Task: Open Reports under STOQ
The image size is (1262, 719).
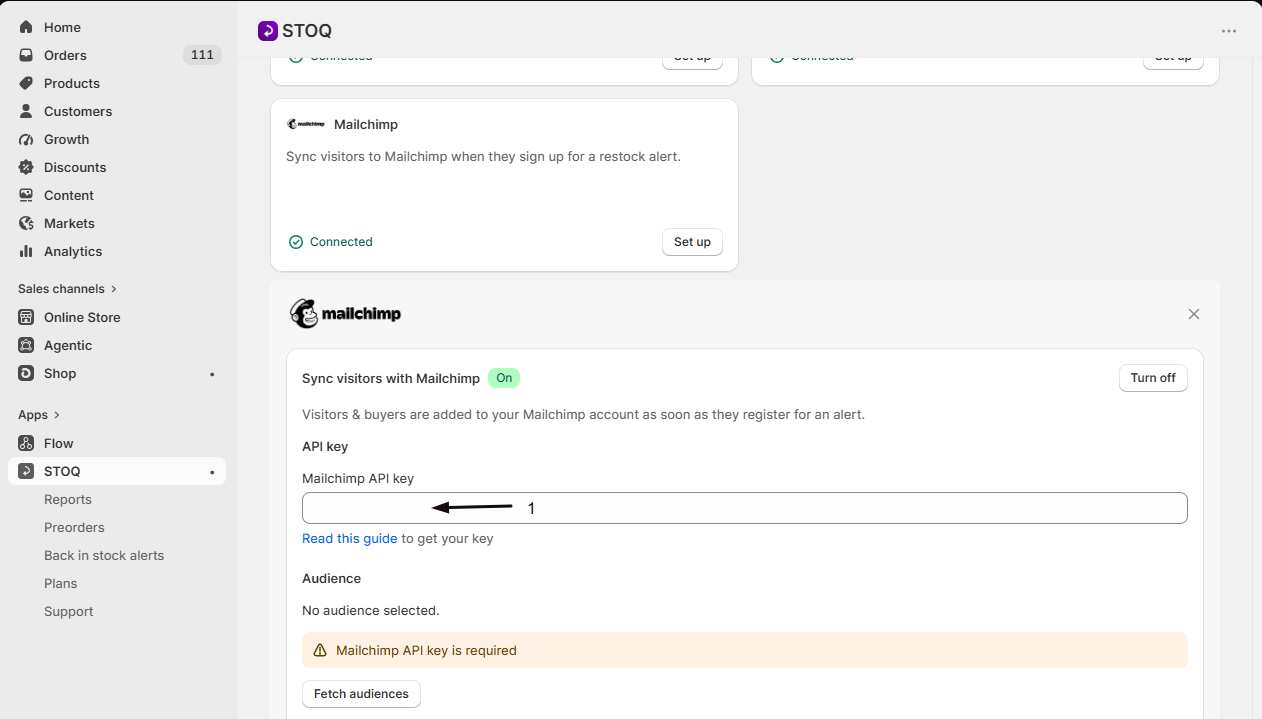Action: [68, 499]
